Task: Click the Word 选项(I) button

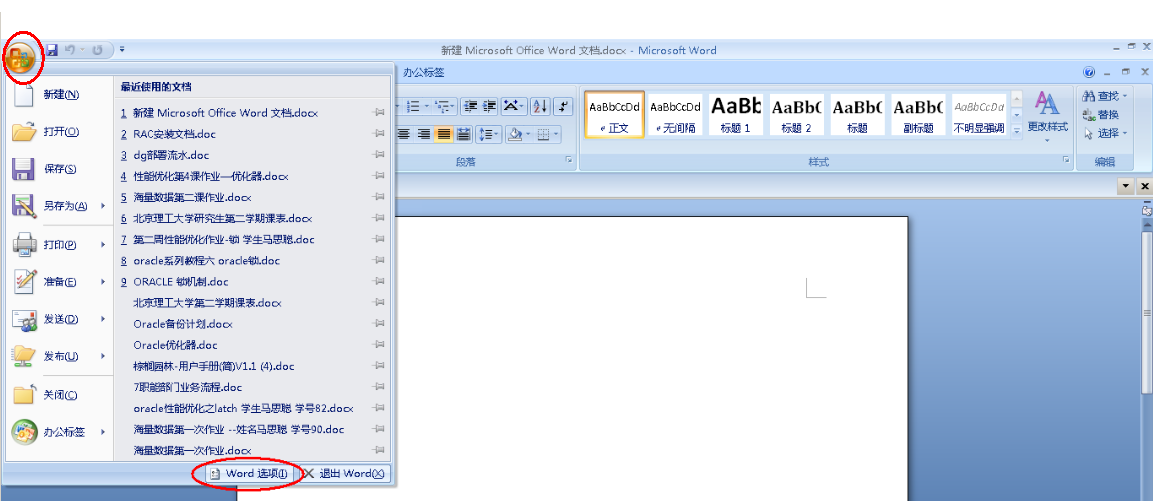Action: pos(250,474)
